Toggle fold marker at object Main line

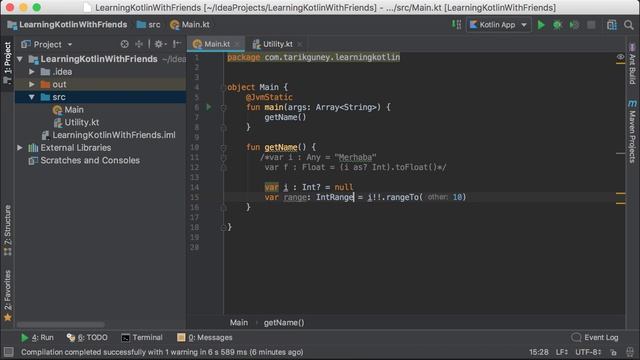point(223,87)
